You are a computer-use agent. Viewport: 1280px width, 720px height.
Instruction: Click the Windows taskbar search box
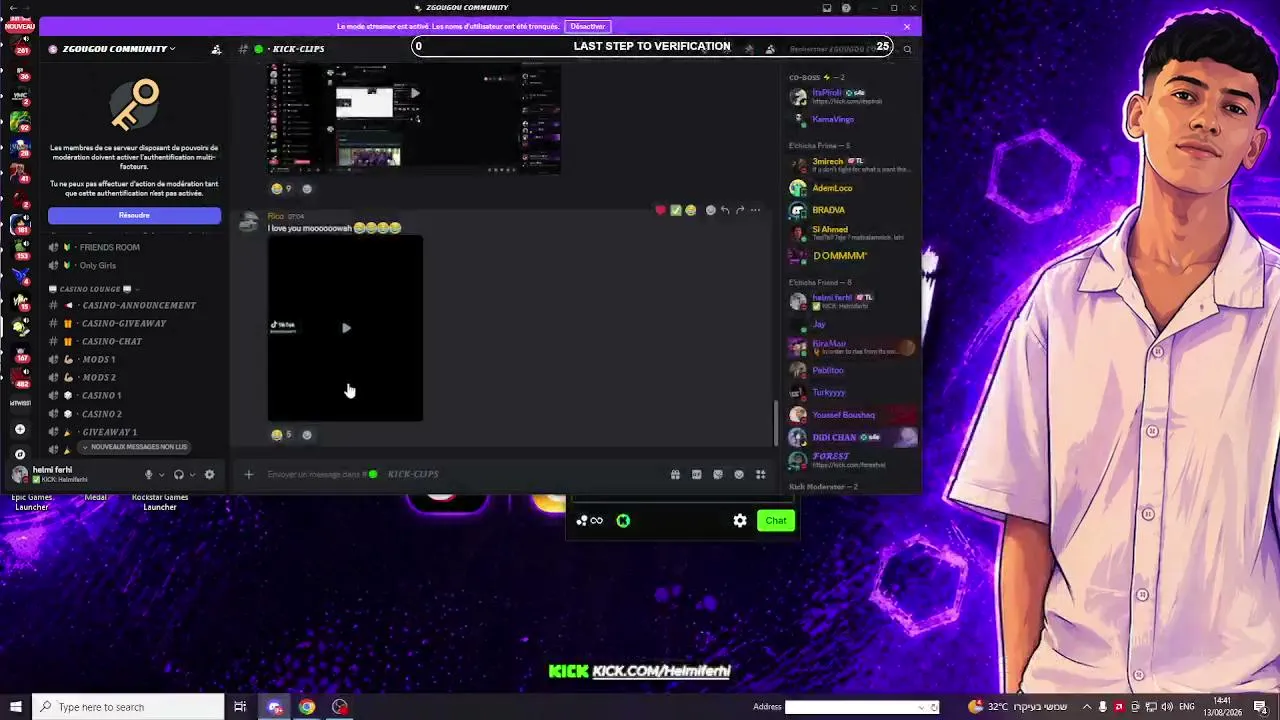coord(128,707)
